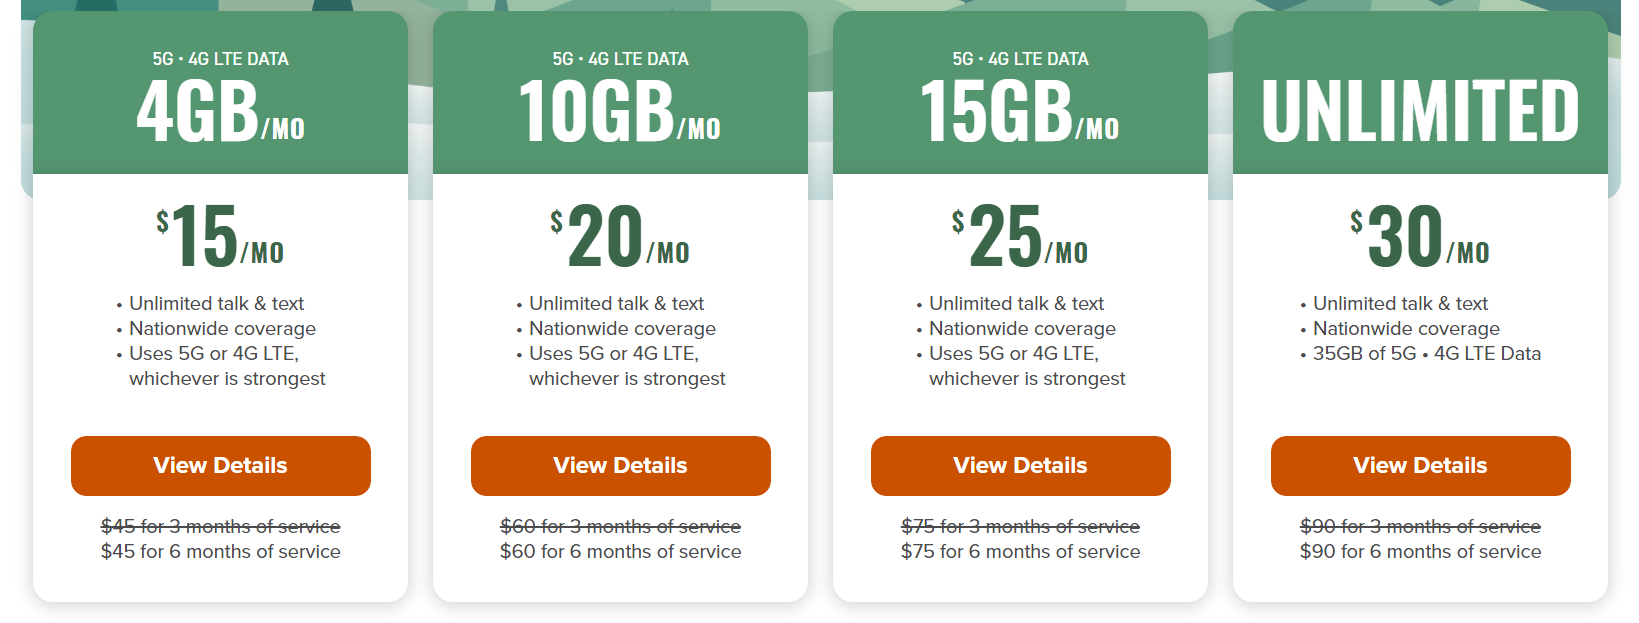Screen dimensions: 1639x623
Task: Open View Details for the 10GB plan
Action: click(x=620, y=466)
